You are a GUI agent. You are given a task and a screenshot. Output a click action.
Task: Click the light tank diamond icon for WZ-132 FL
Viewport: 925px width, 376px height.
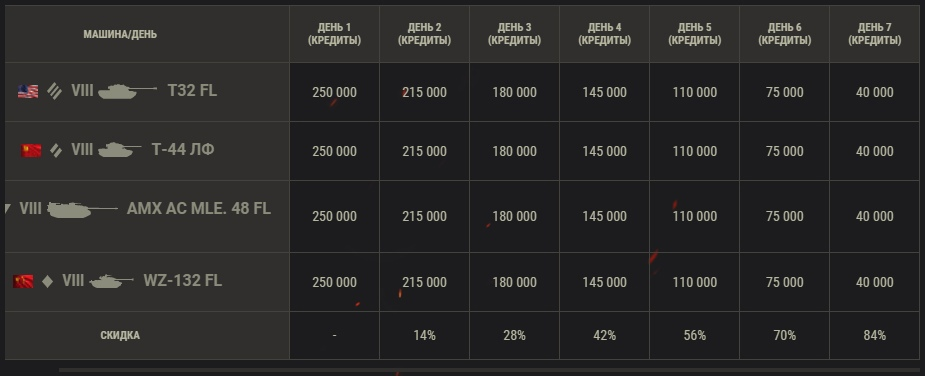tap(47, 282)
